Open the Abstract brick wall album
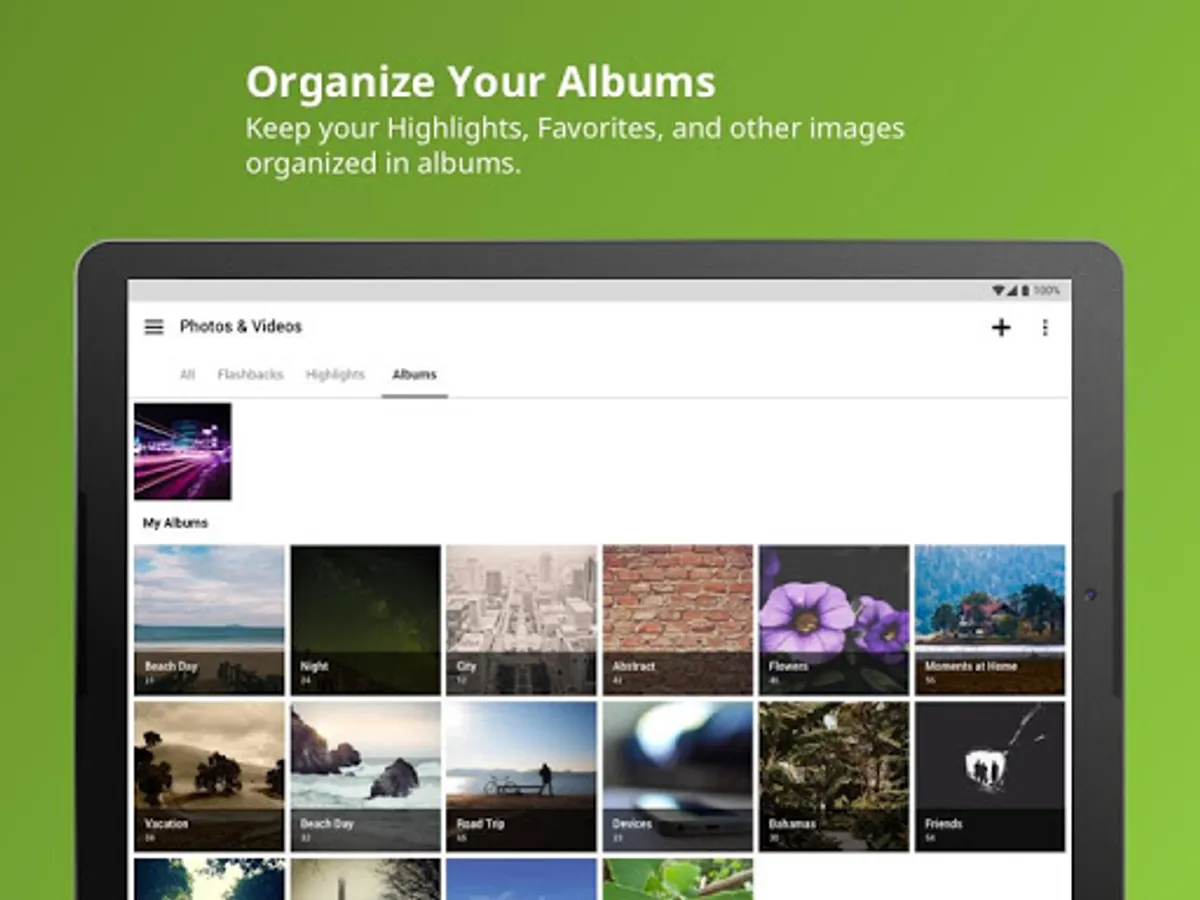The height and width of the screenshot is (900, 1200). pos(678,620)
